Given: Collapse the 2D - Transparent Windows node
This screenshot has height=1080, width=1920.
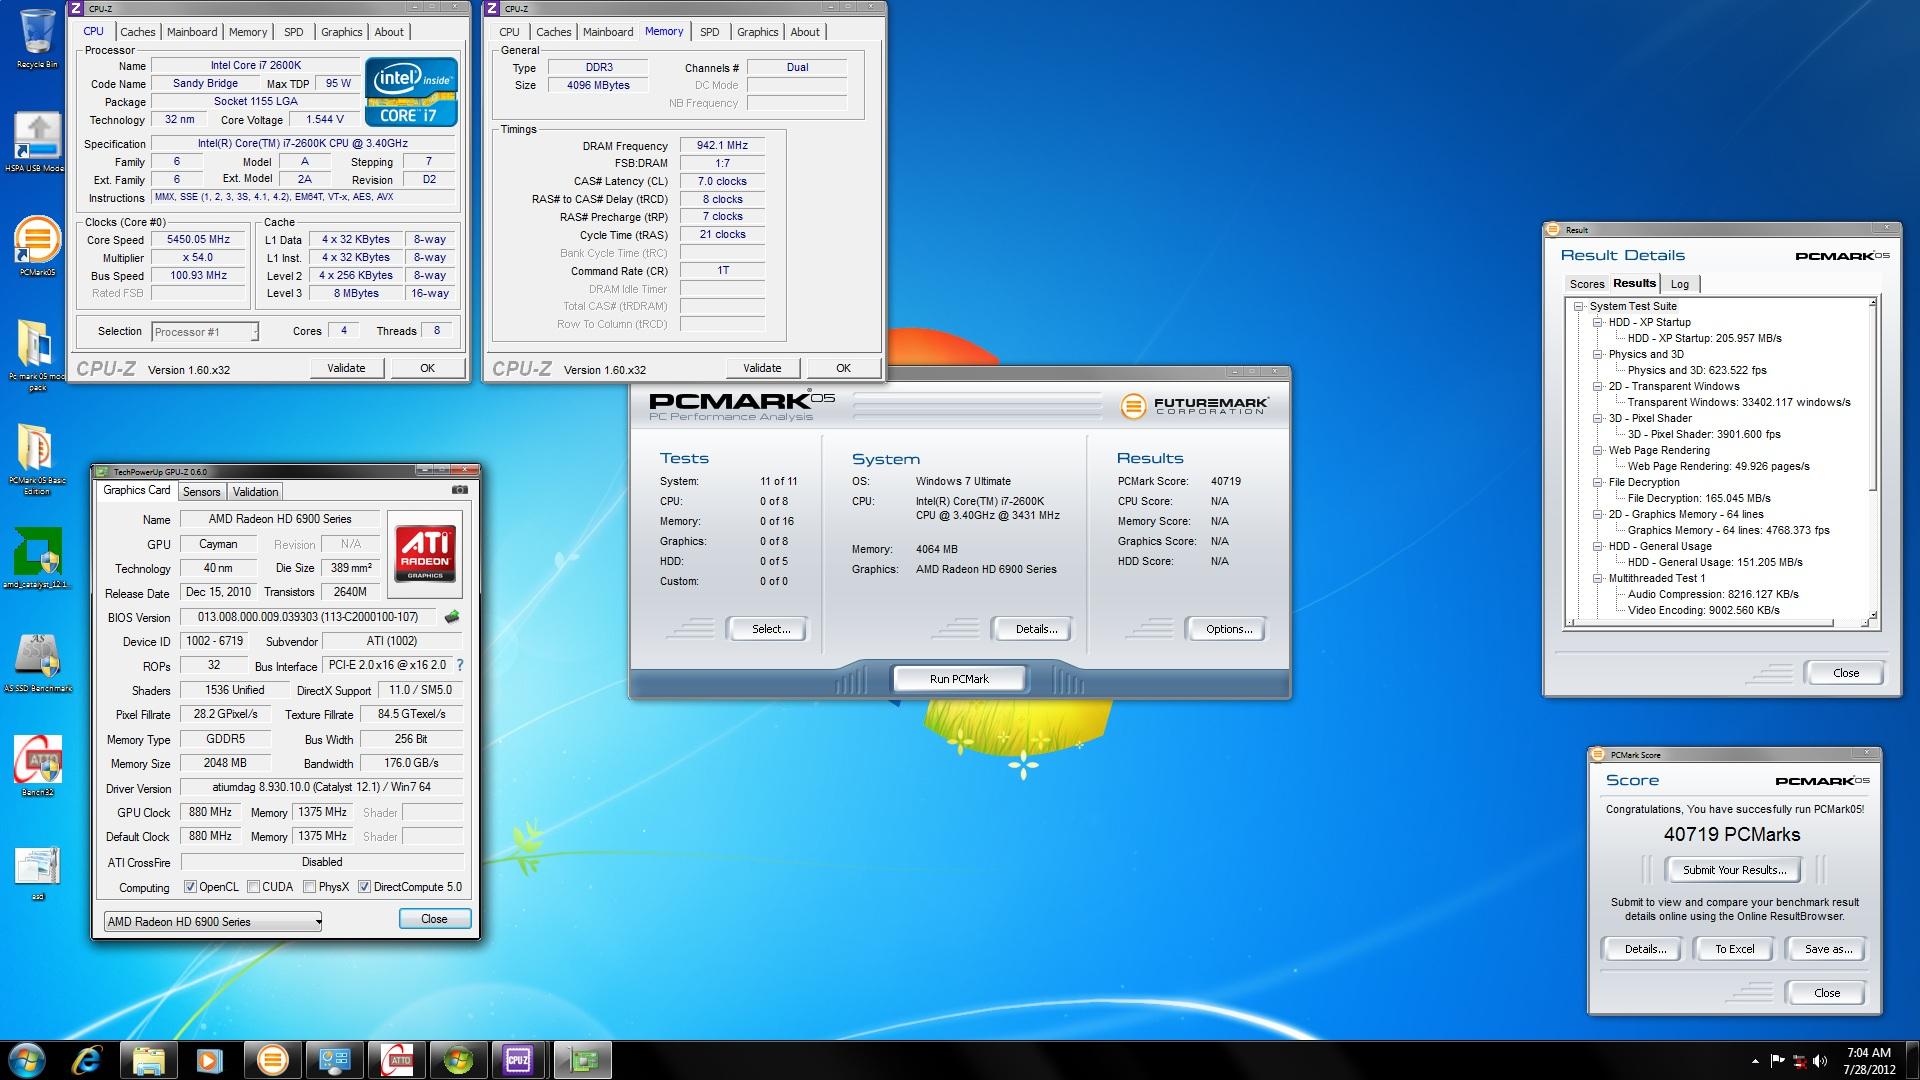Looking at the screenshot, I should pyautogui.click(x=1598, y=386).
